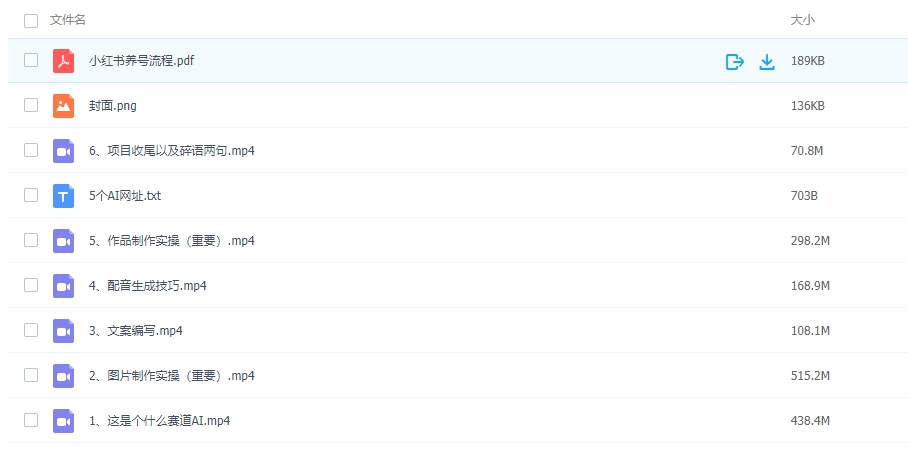This screenshot has width=908, height=459.
Task: Click video icon of 1、这是个什么赛道AI.mp4
Action: [64, 421]
